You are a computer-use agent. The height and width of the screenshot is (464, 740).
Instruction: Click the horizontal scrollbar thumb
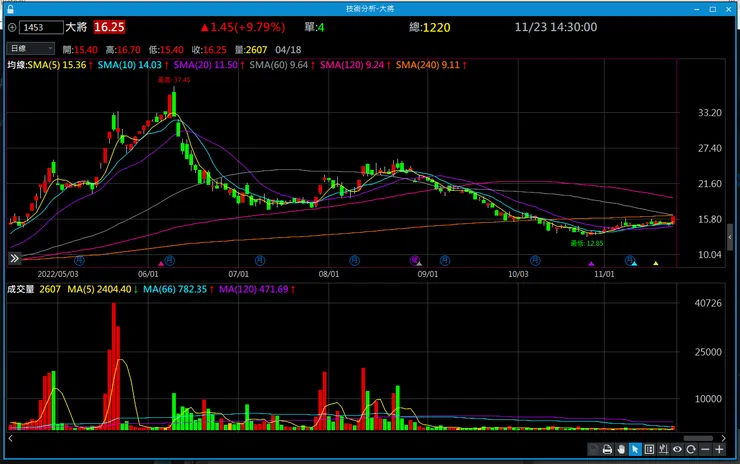tap(698, 439)
